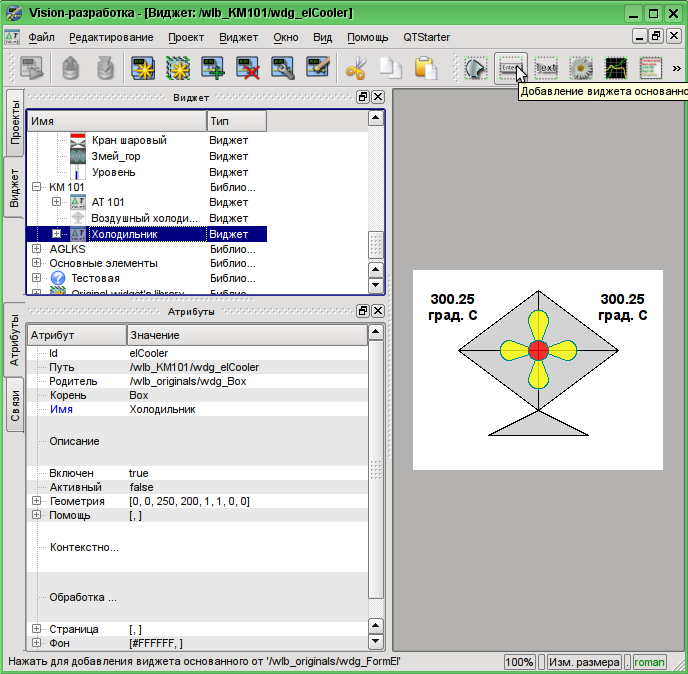Click the paste clipboard icon
This screenshot has height=674, width=688.
click(x=426, y=68)
